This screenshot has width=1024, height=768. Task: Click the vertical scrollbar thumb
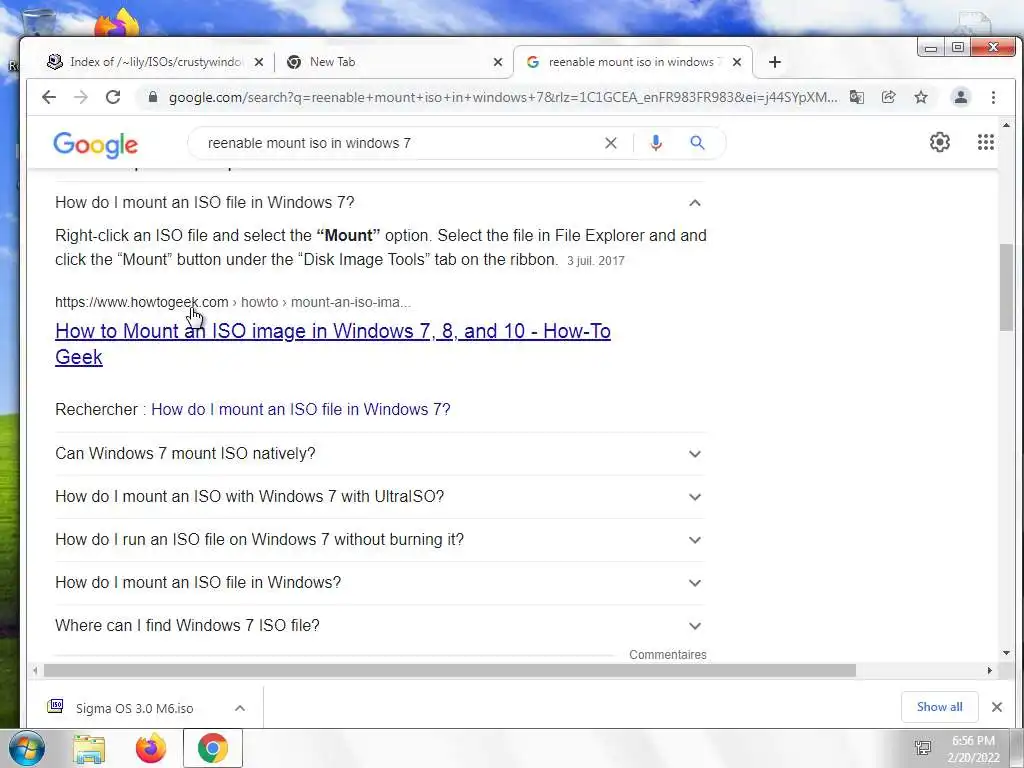tap(1006, 287)
